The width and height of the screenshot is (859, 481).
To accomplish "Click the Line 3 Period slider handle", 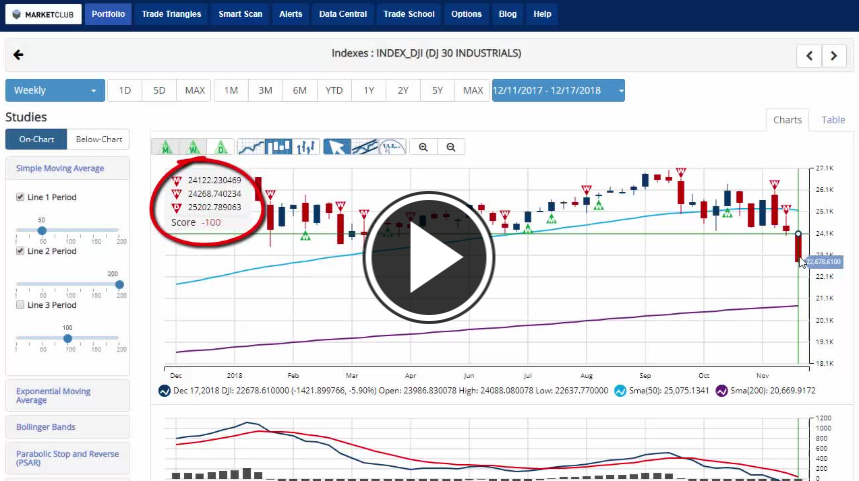I will coord(68,338).
